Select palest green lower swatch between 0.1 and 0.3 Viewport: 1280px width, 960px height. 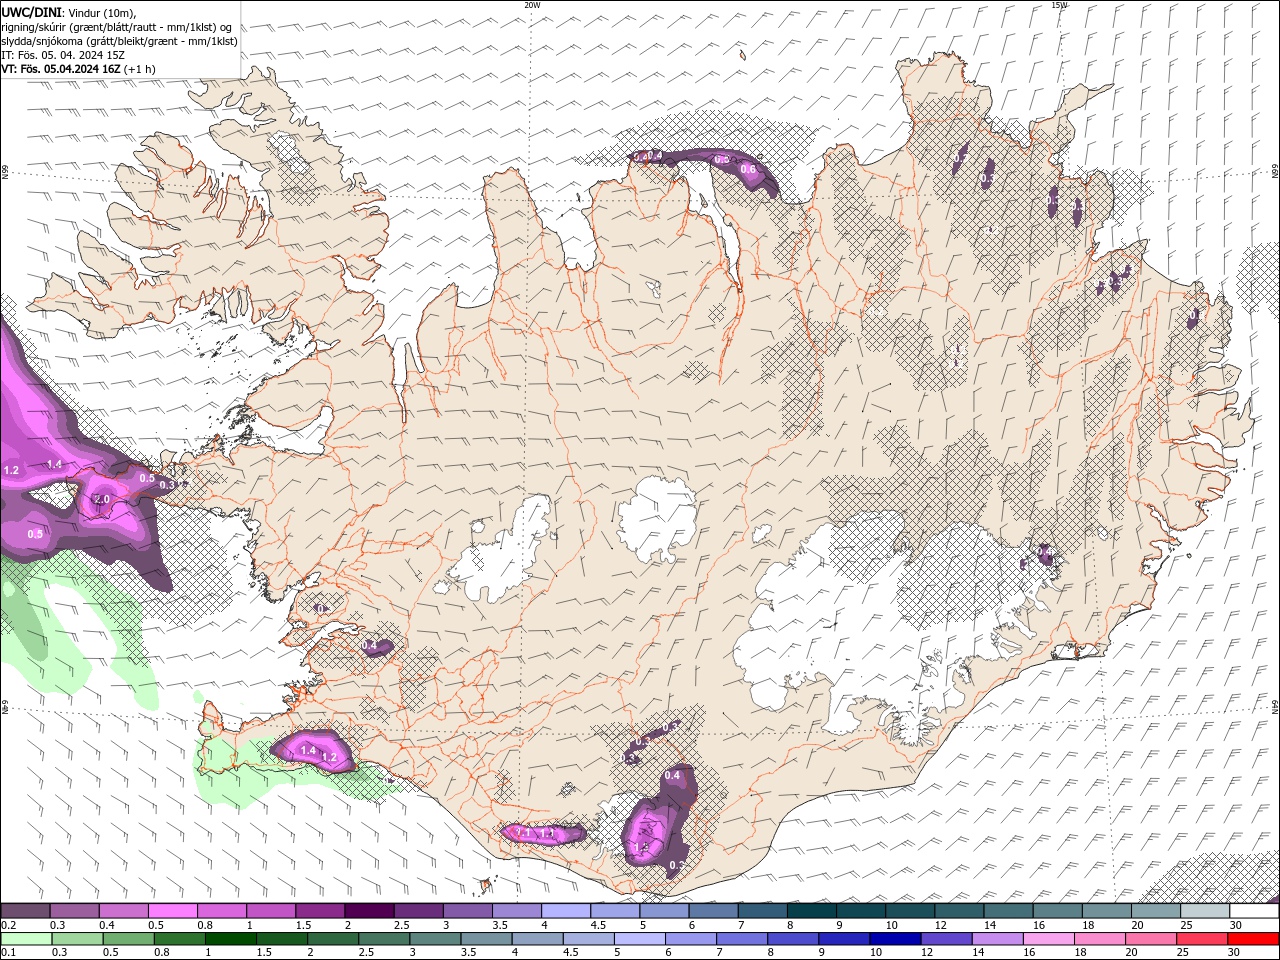pos(25,939)
